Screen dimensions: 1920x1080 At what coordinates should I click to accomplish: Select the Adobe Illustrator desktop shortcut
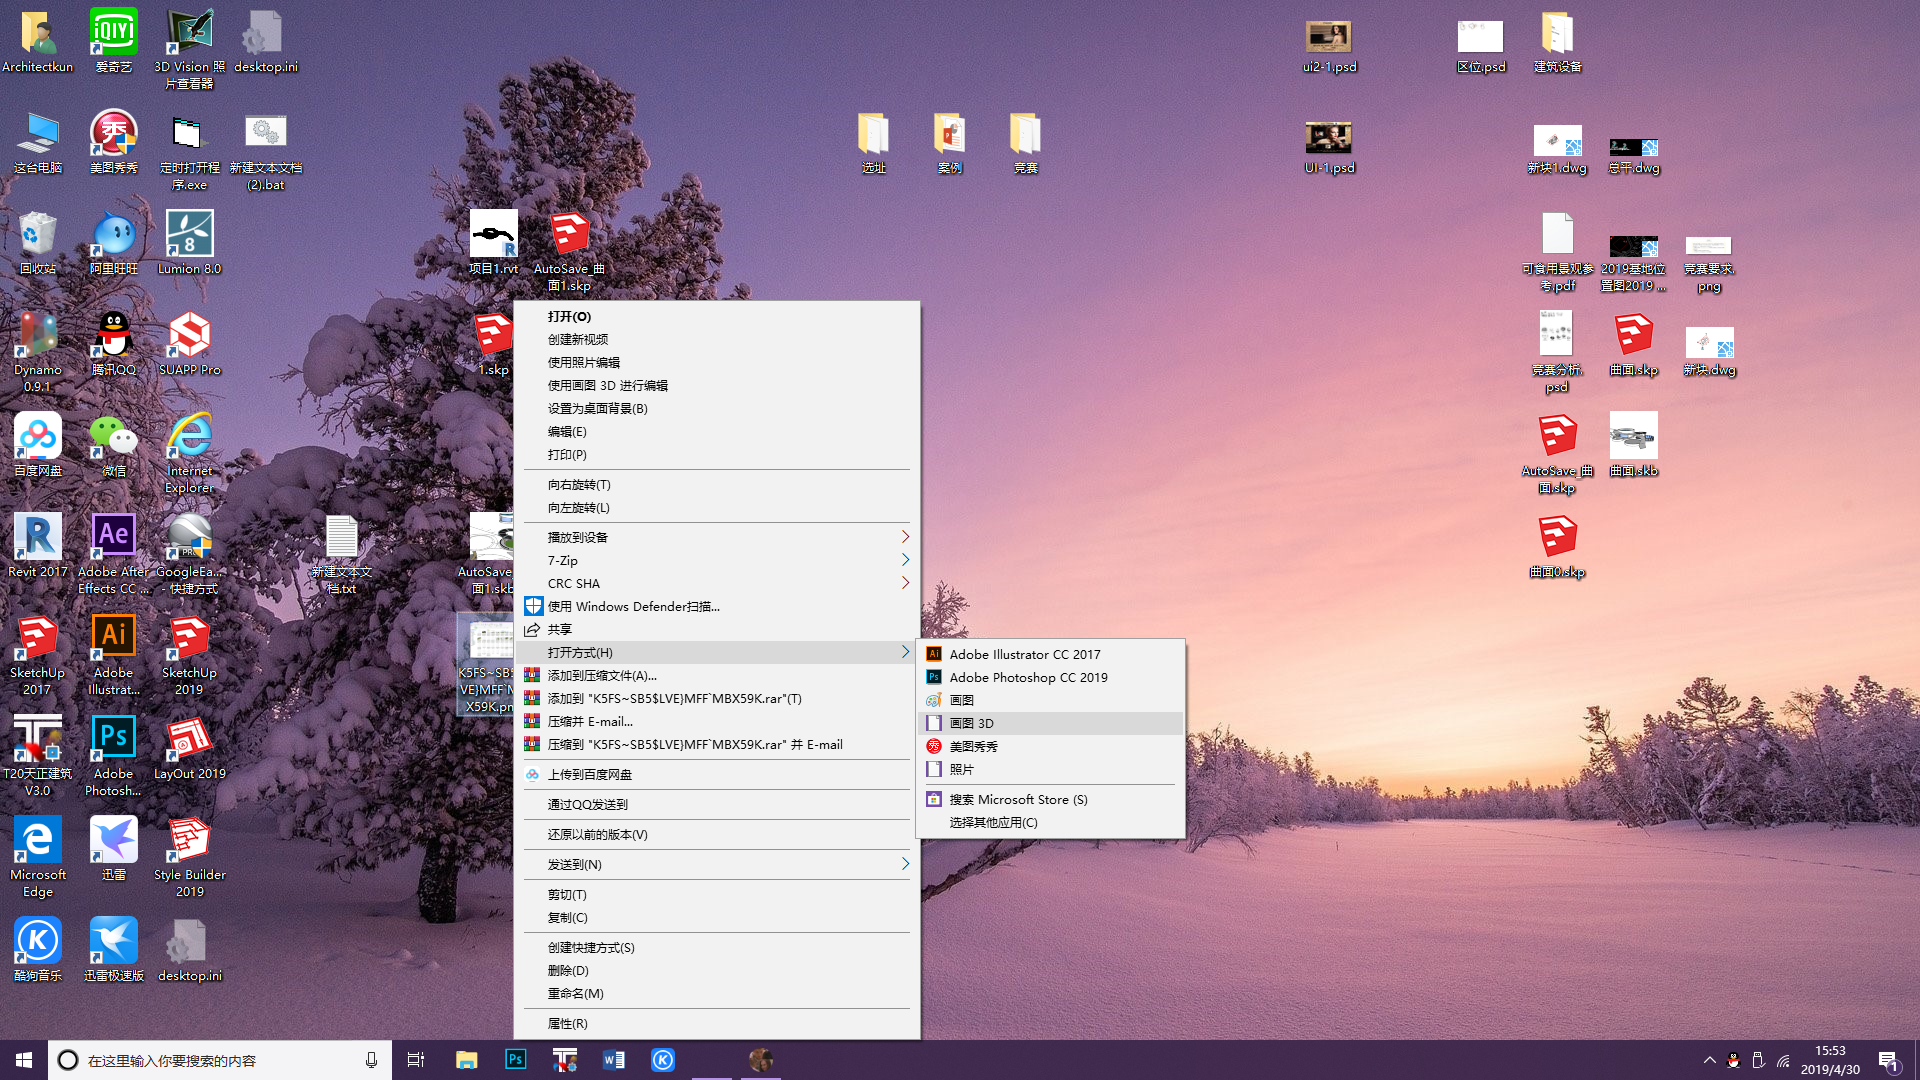(x=113, y=656)
